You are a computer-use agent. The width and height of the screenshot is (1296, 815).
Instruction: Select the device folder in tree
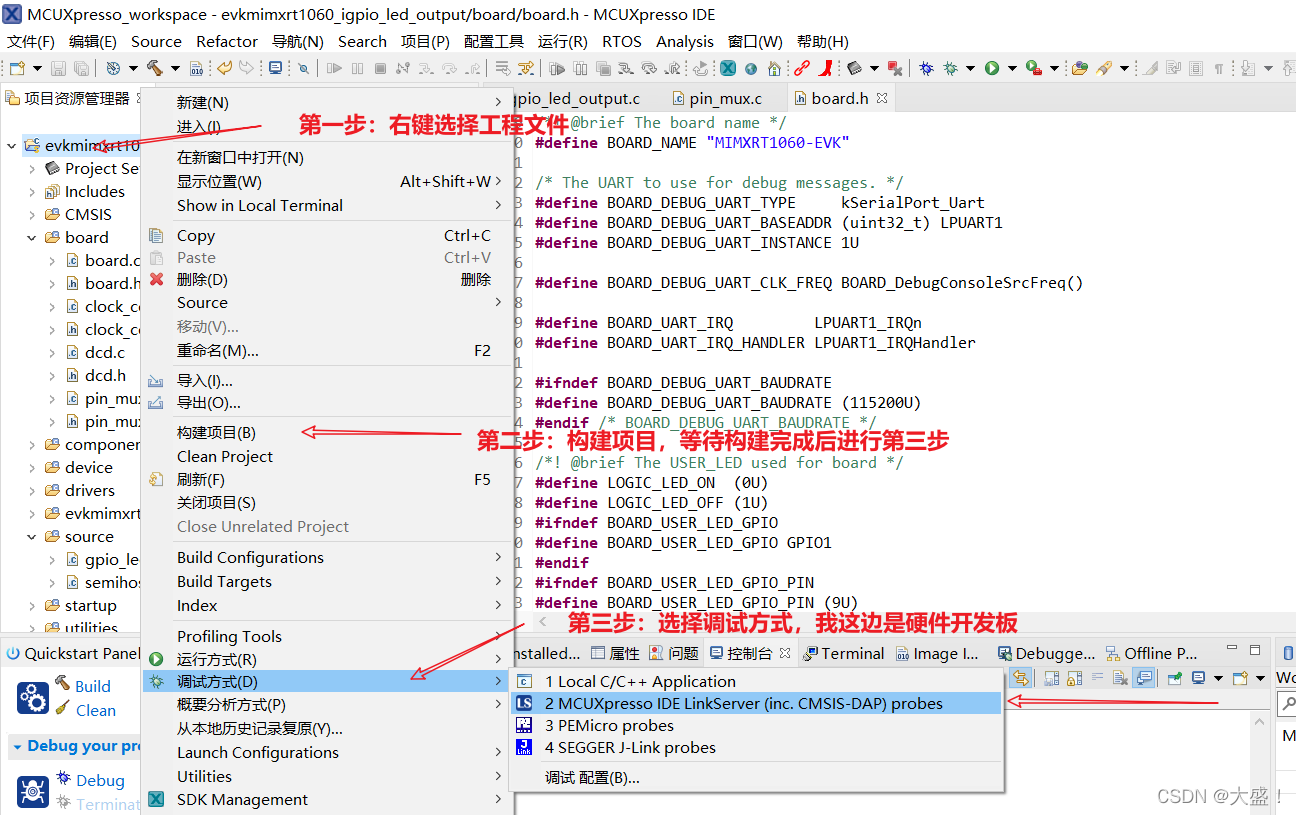click(x=89, y=467)
